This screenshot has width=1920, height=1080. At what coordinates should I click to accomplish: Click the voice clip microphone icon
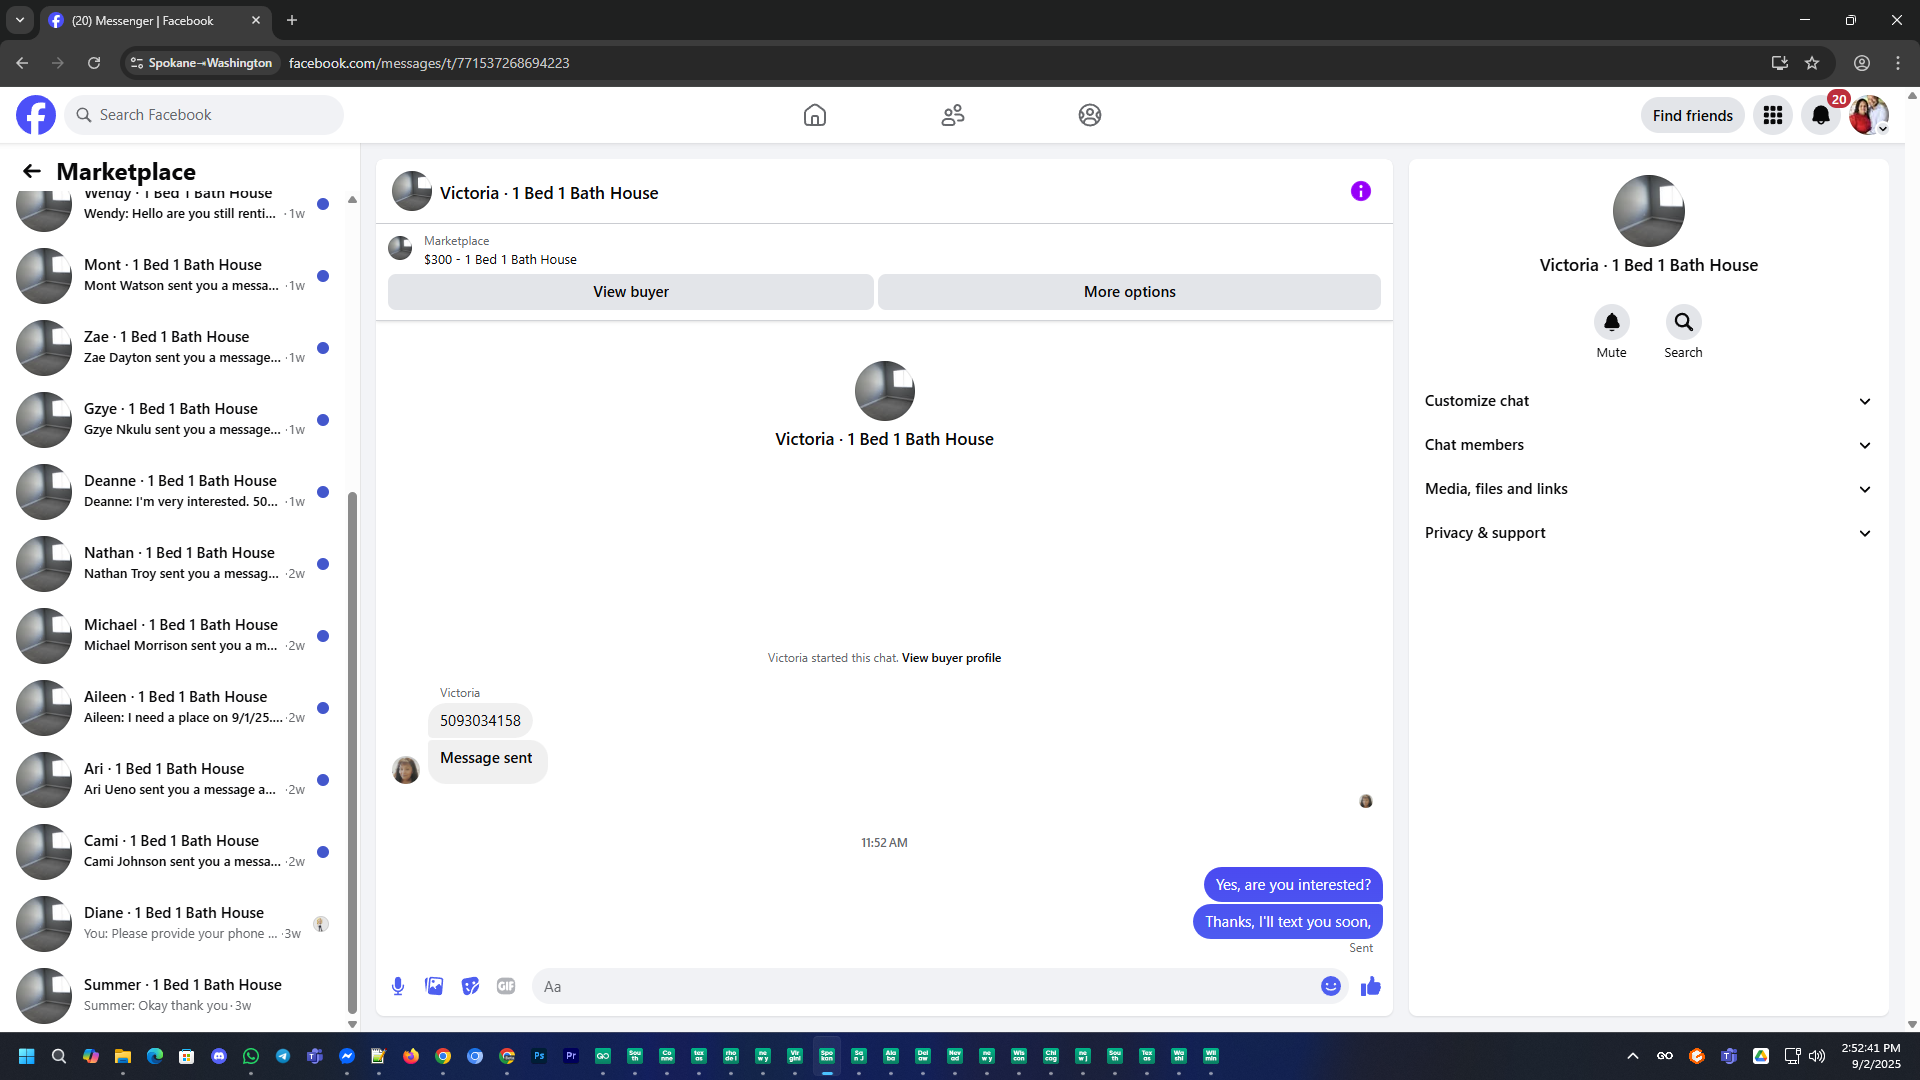pos(398,986)
